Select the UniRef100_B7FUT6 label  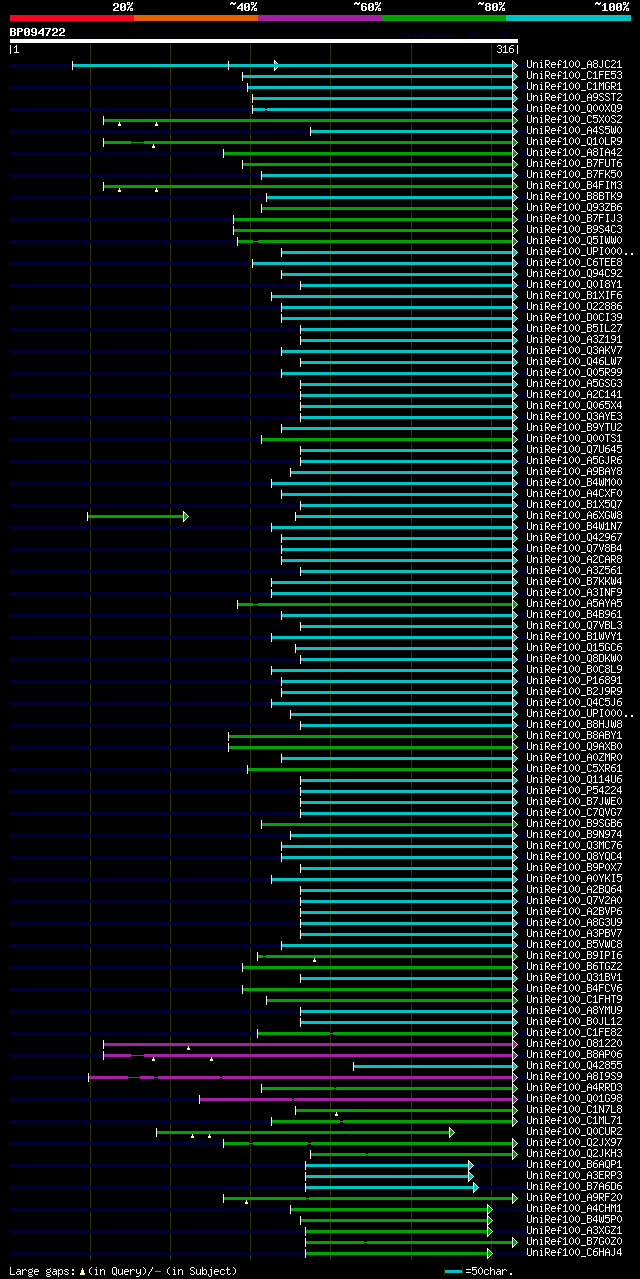click(x=574, y=164)
